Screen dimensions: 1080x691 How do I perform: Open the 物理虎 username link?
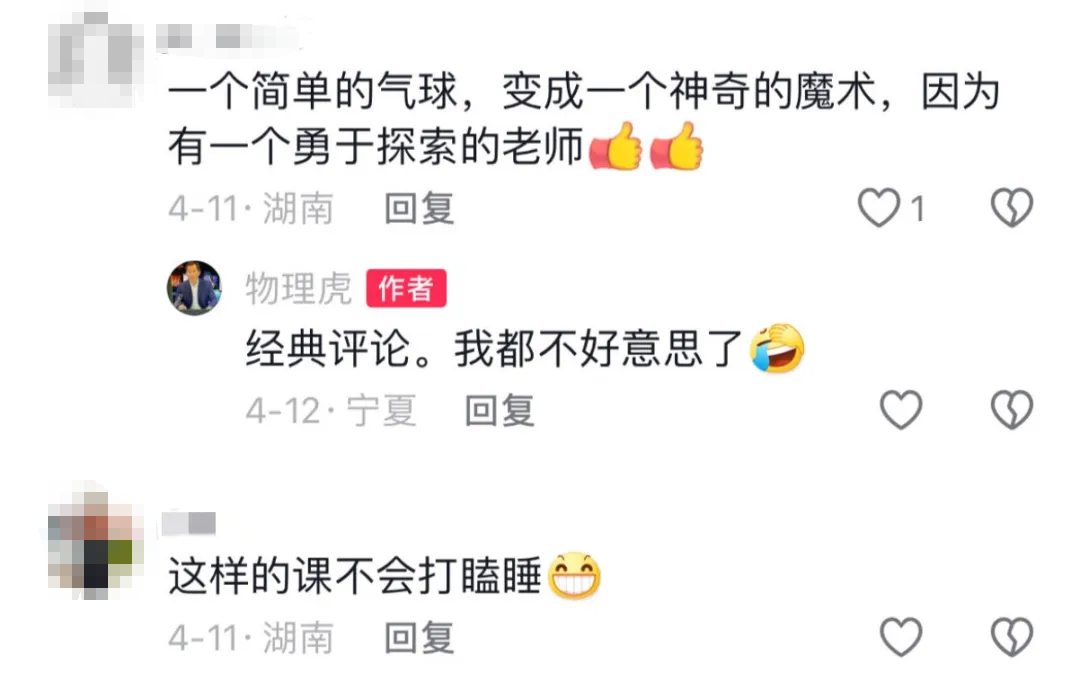click(298, 288)
